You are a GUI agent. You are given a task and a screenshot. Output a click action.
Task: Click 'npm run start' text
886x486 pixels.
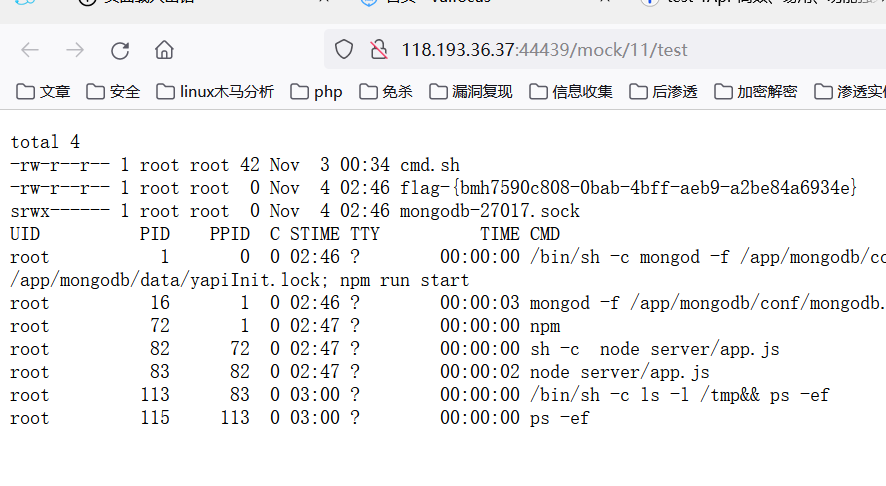coord(404,280)
